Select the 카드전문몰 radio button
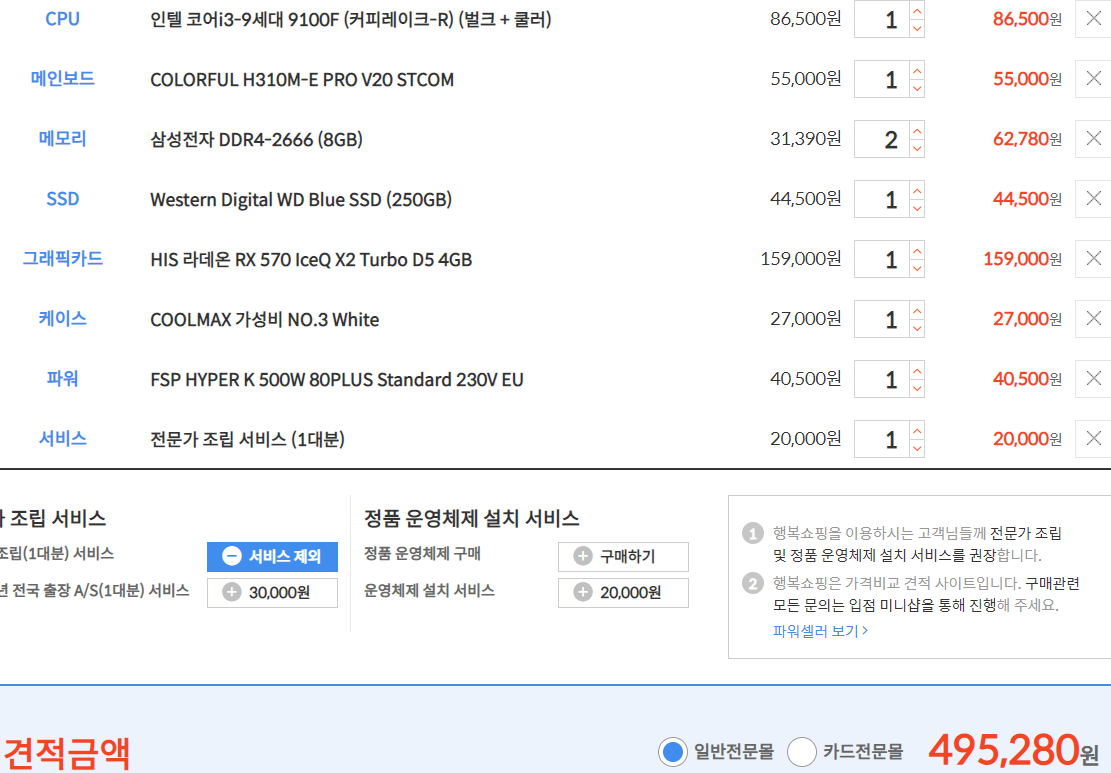Image resolution: width=1111 pixels, height=773 pixels. pyautogui.click(x=801, y=752)
